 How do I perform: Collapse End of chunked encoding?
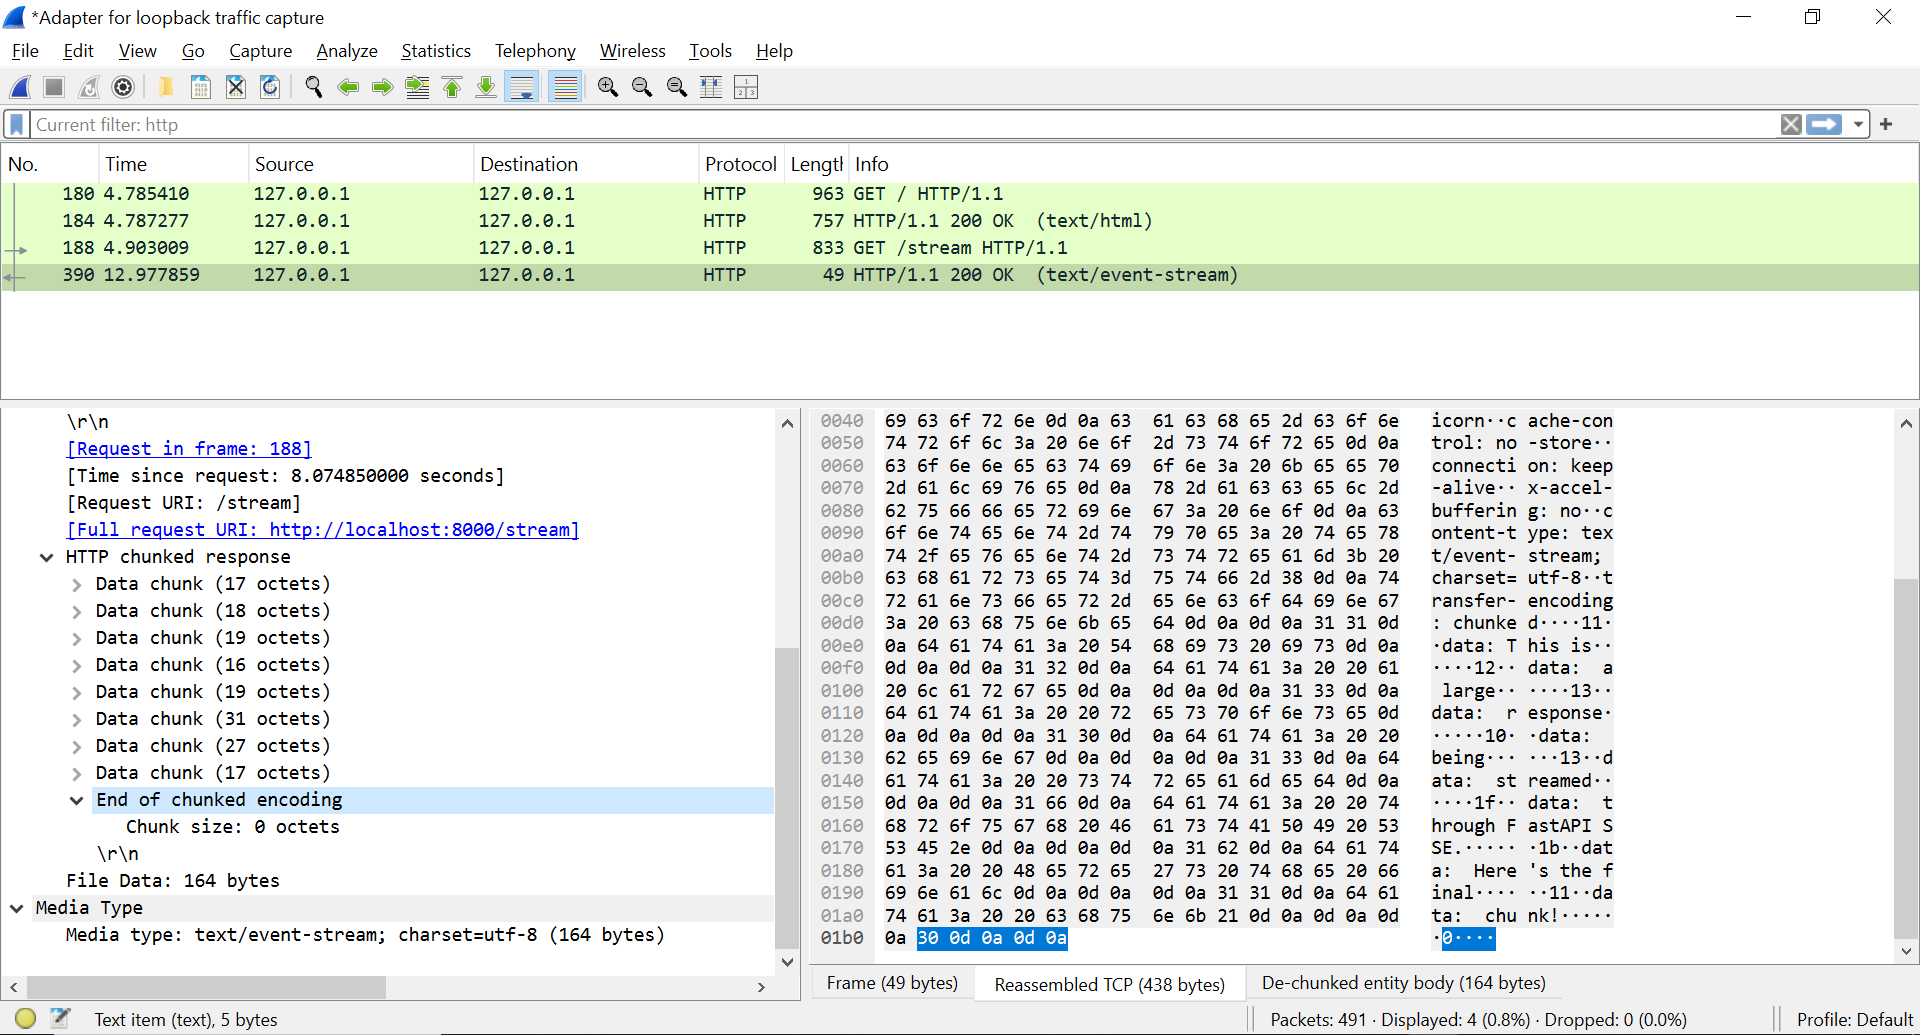76,800
